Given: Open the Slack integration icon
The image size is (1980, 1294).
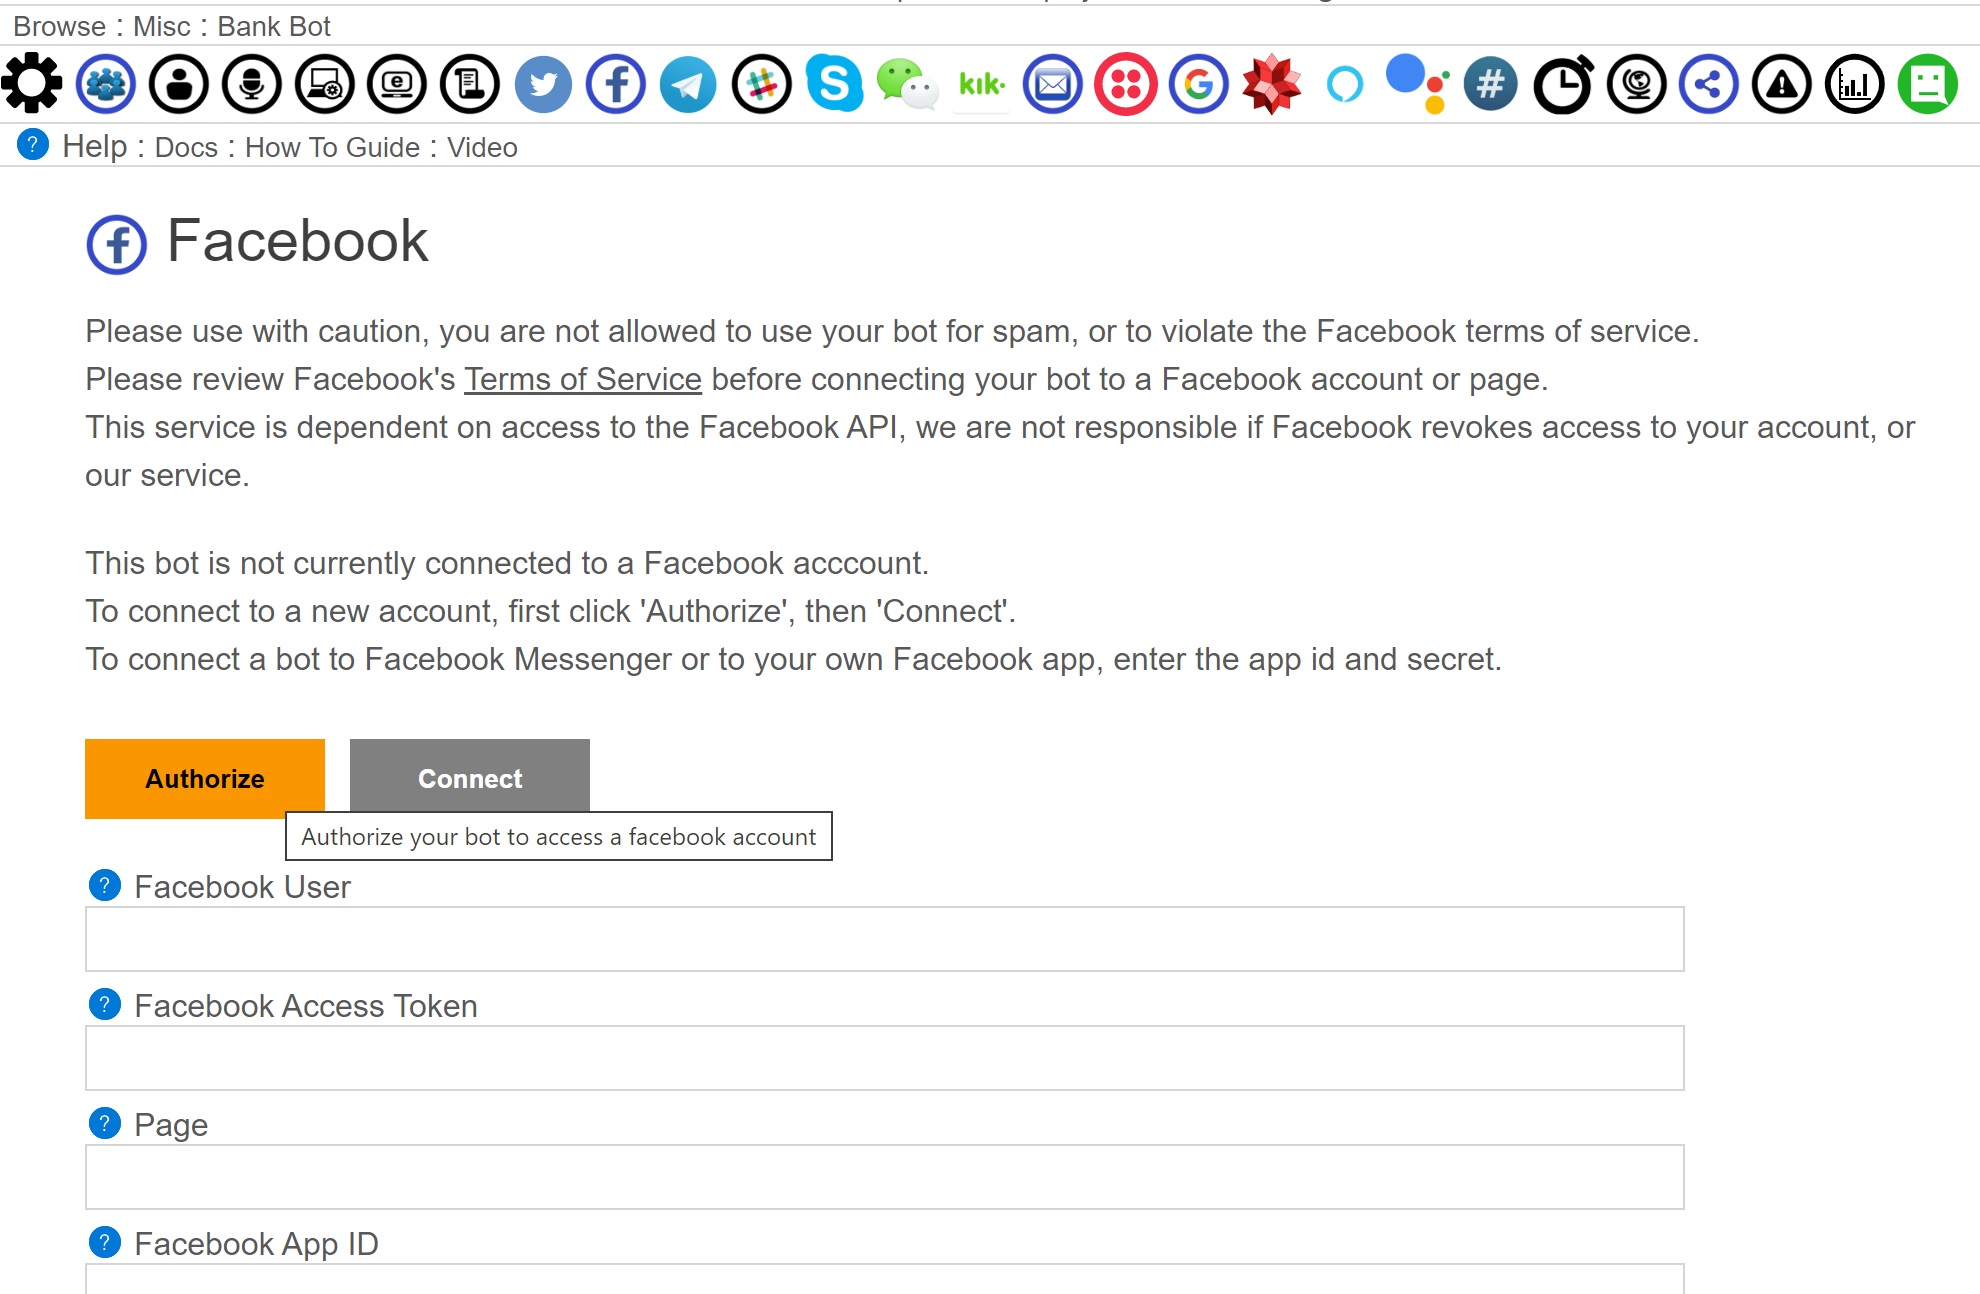Looking at the screenshot, I should (x=761, y=84).
